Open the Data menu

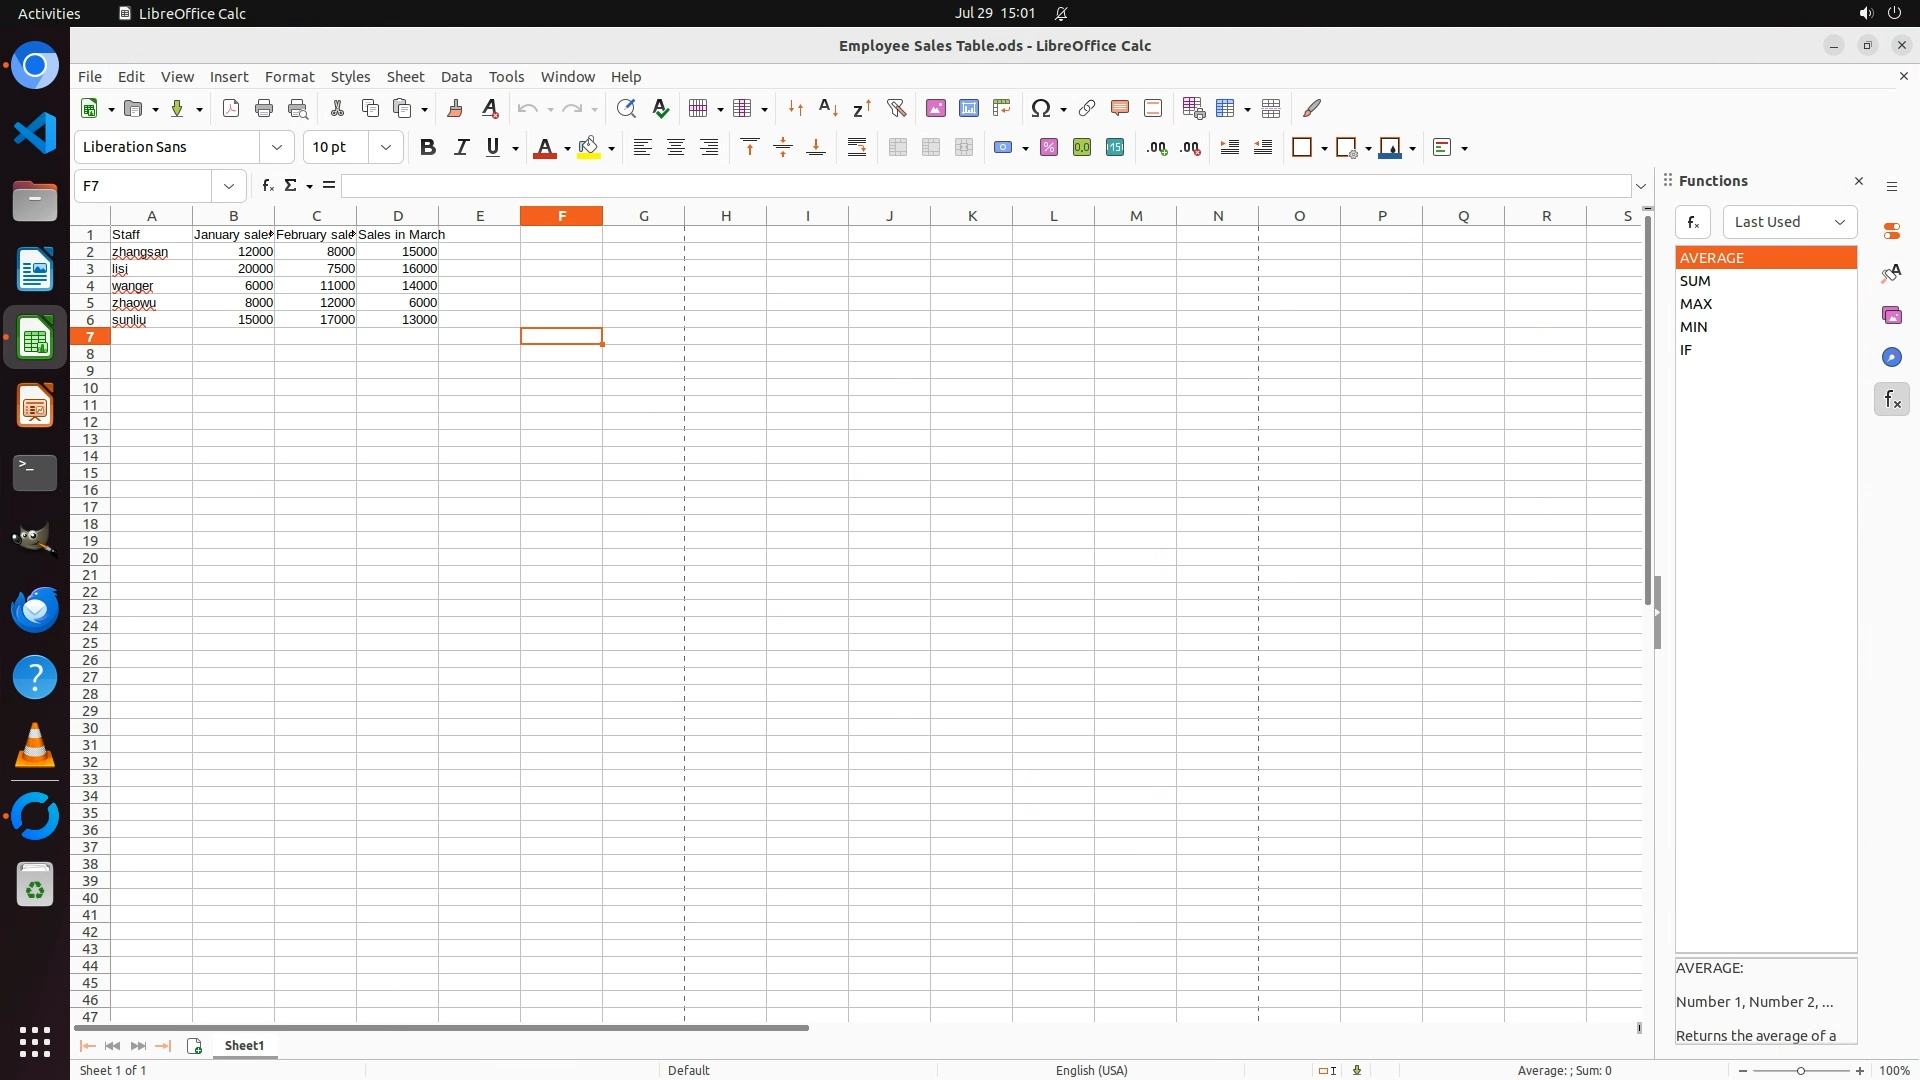point(456,77)
